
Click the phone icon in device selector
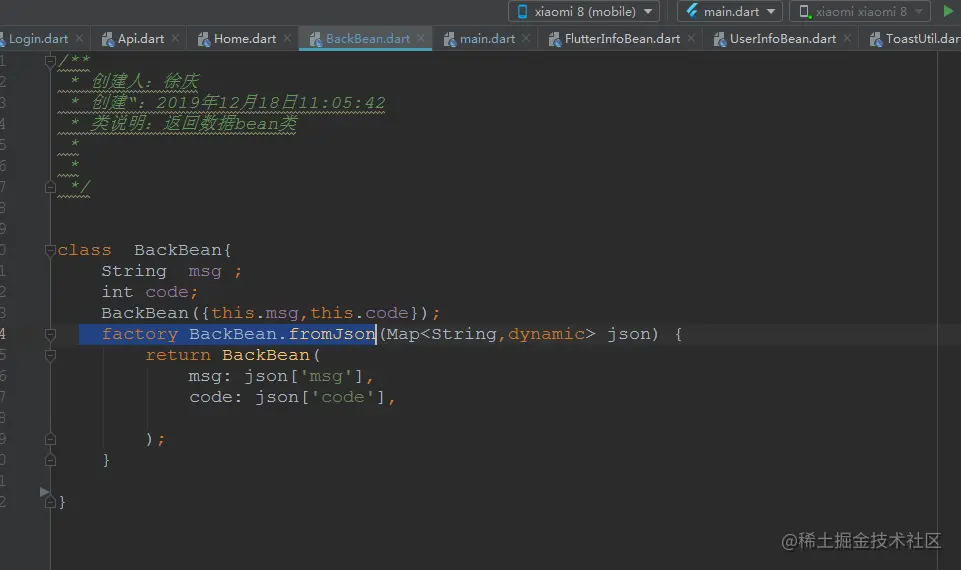point(522,11)
